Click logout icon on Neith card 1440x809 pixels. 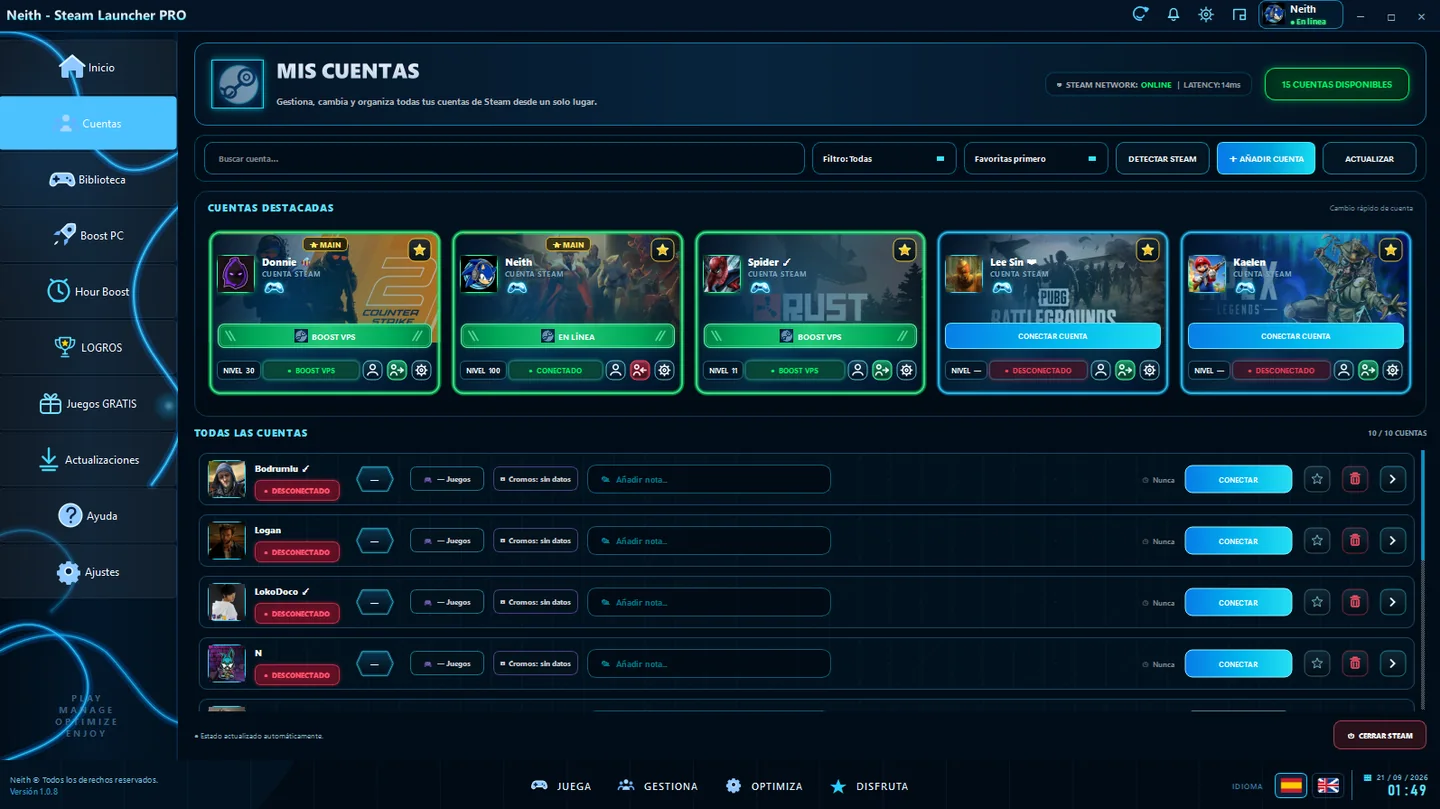(x=640, y=370)
